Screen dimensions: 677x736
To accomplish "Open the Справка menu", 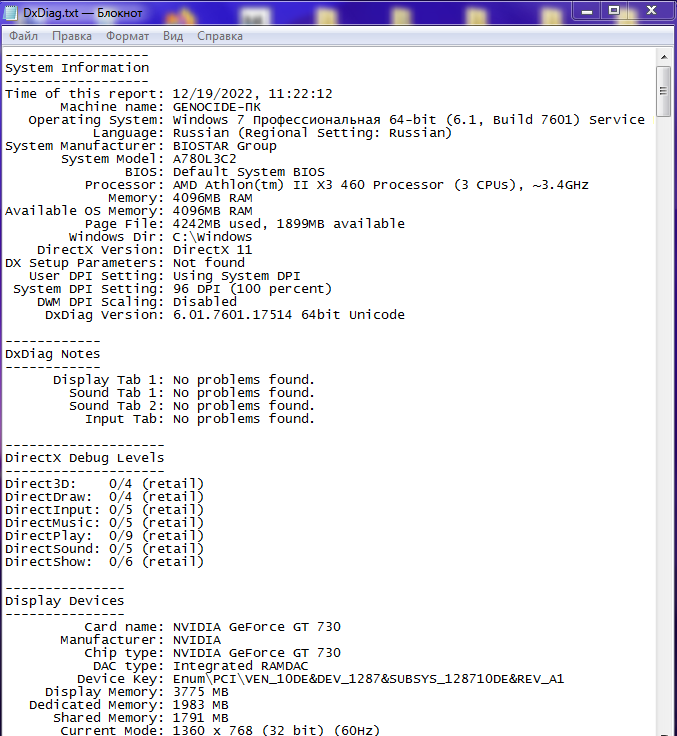I will pyautogui.click(x=220, y=36).
